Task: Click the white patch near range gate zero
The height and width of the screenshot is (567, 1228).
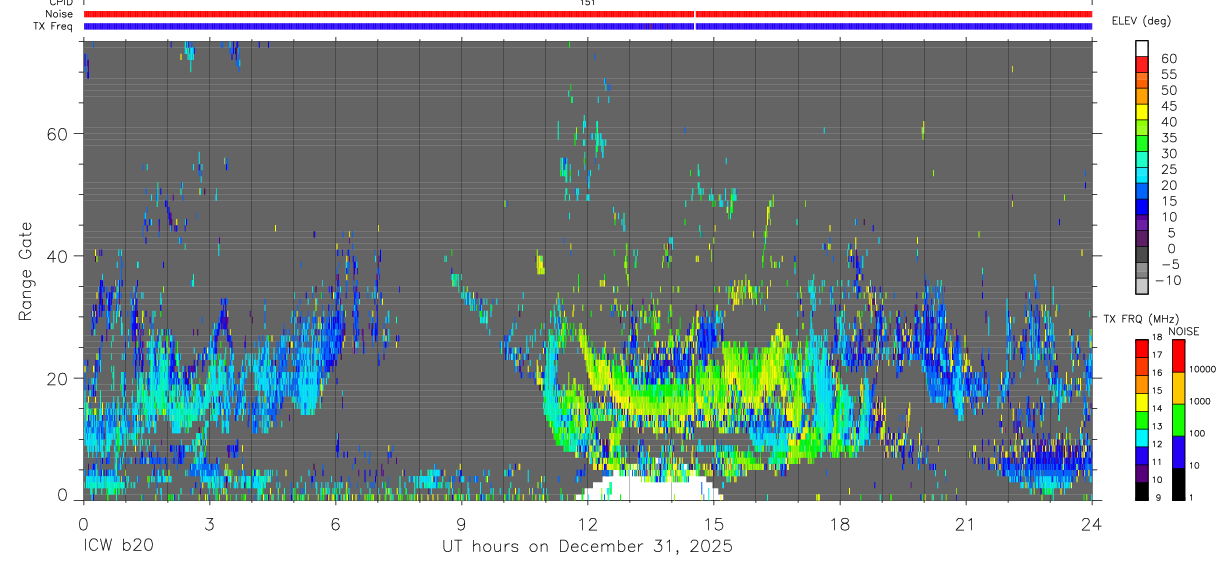Action: coord(649,487)
